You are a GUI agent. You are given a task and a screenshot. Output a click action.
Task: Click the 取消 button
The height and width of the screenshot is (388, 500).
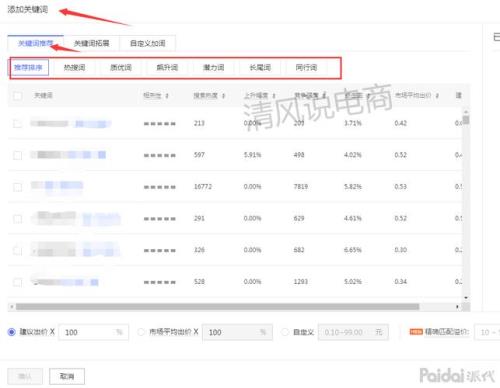coord(67,376)
